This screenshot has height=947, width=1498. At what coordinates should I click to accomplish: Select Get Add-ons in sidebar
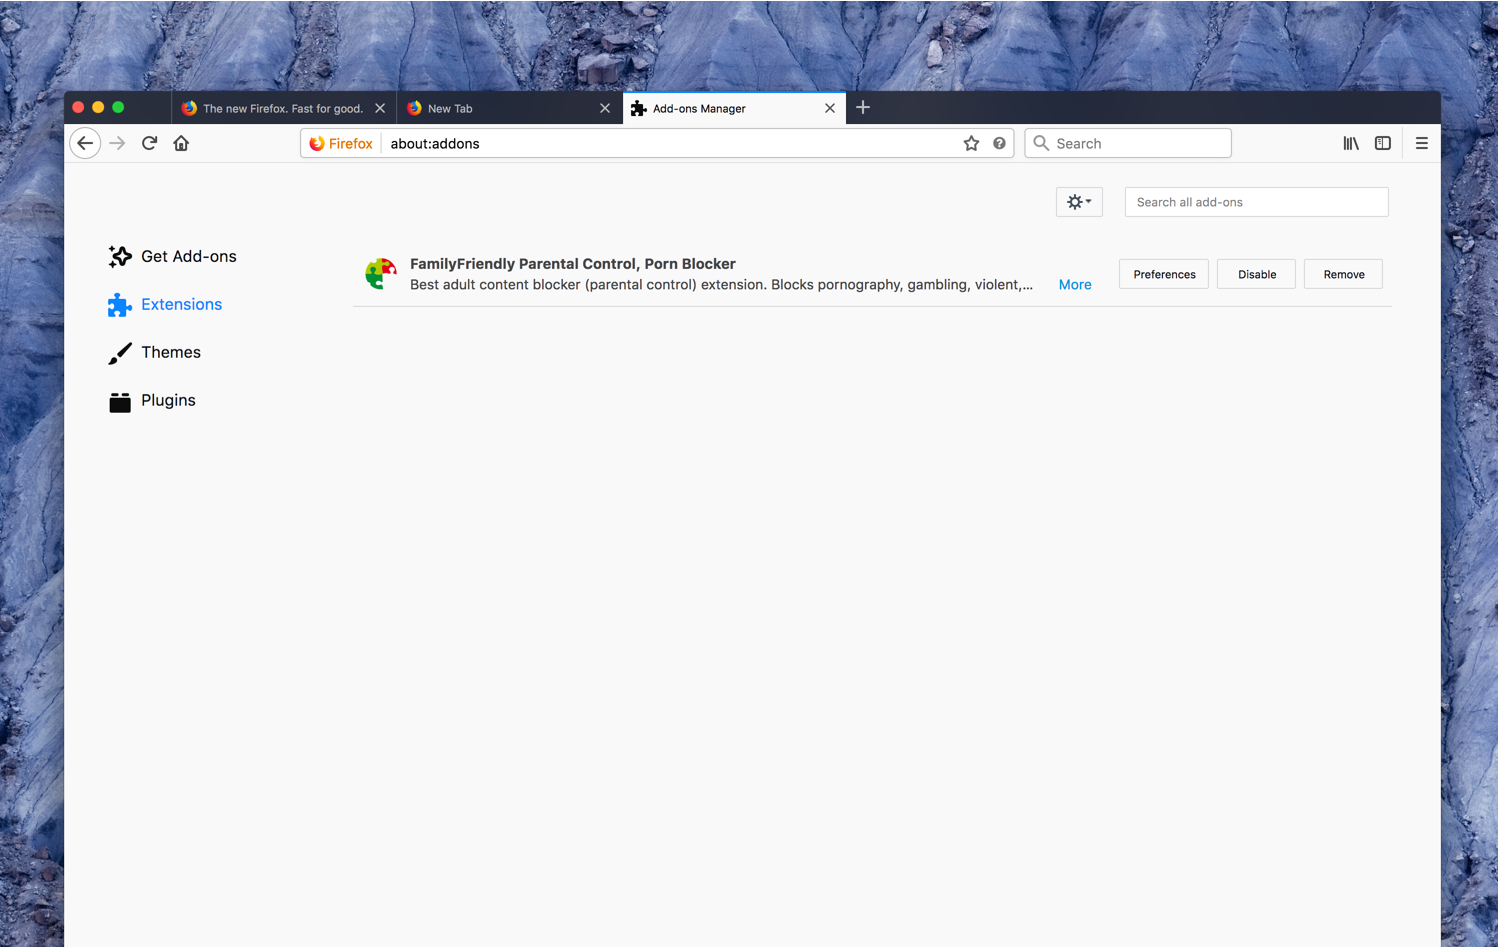pos(172,256)
